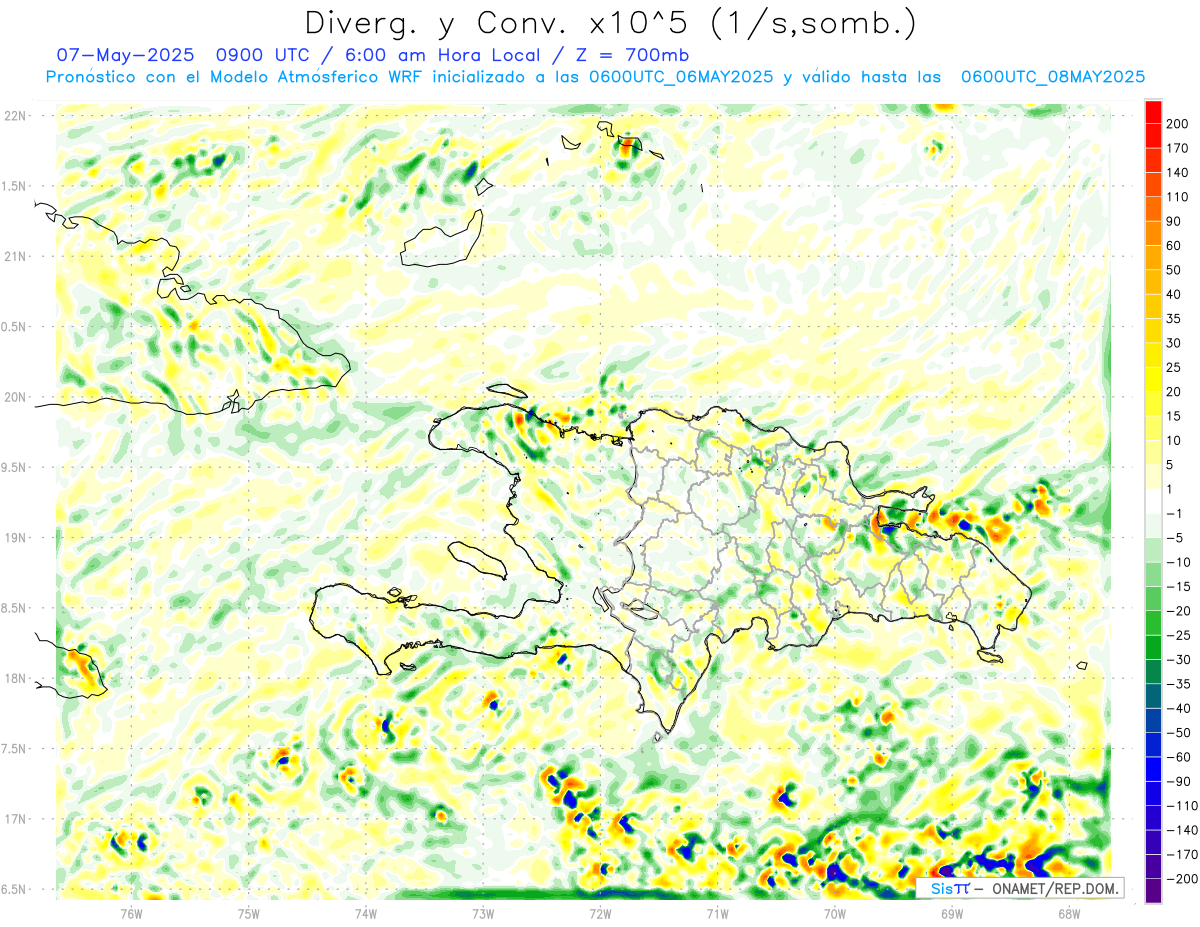Click the '69W' longitude label
This screenshot has height=927, width=1200.
[951, 913]
